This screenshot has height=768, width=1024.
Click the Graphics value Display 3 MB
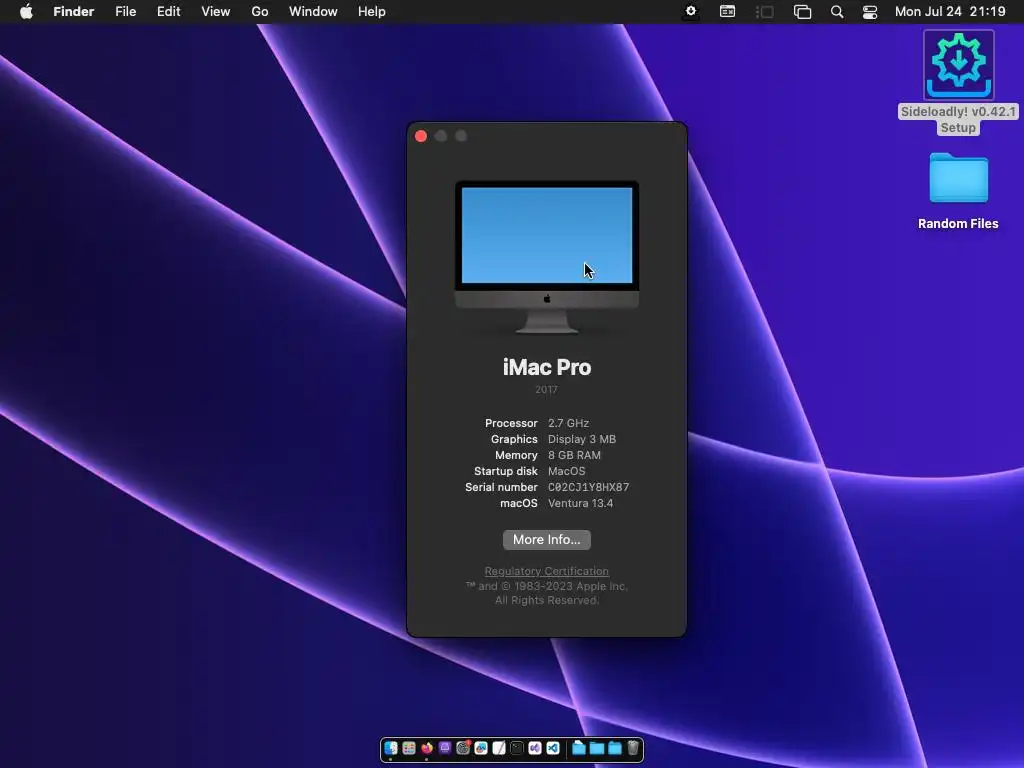point(582,439)
